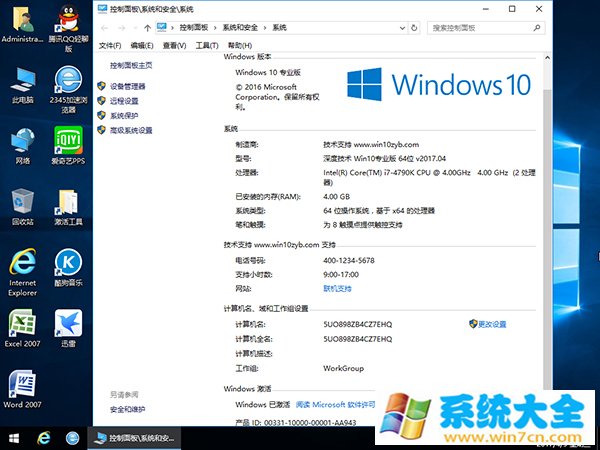Launch 迅雷 (Thunder) desktop icon

pyautogui.click(x=68, y=328)
